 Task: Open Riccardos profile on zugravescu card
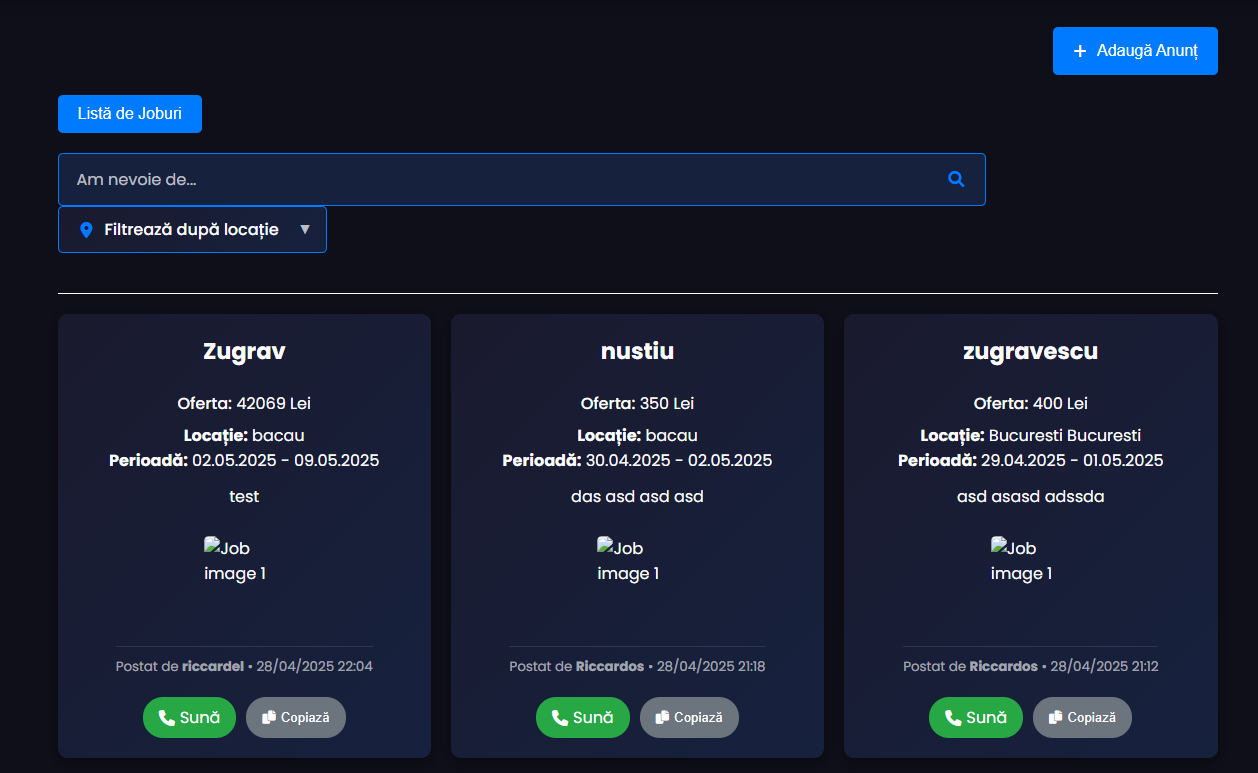click(x=1003, y=666)
